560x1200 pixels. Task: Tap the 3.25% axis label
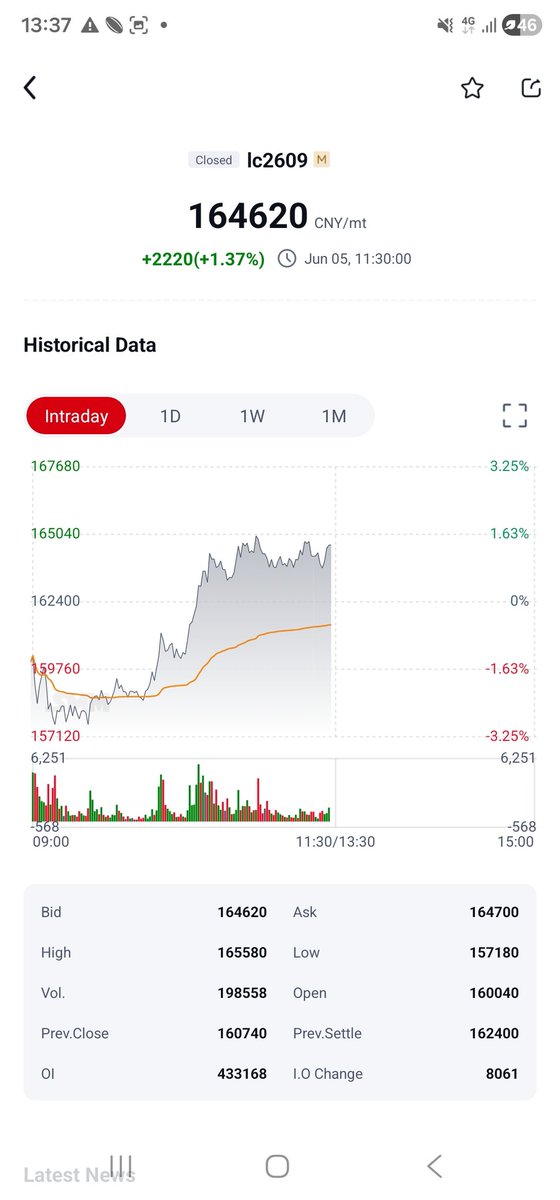click(x=510, y=466)
